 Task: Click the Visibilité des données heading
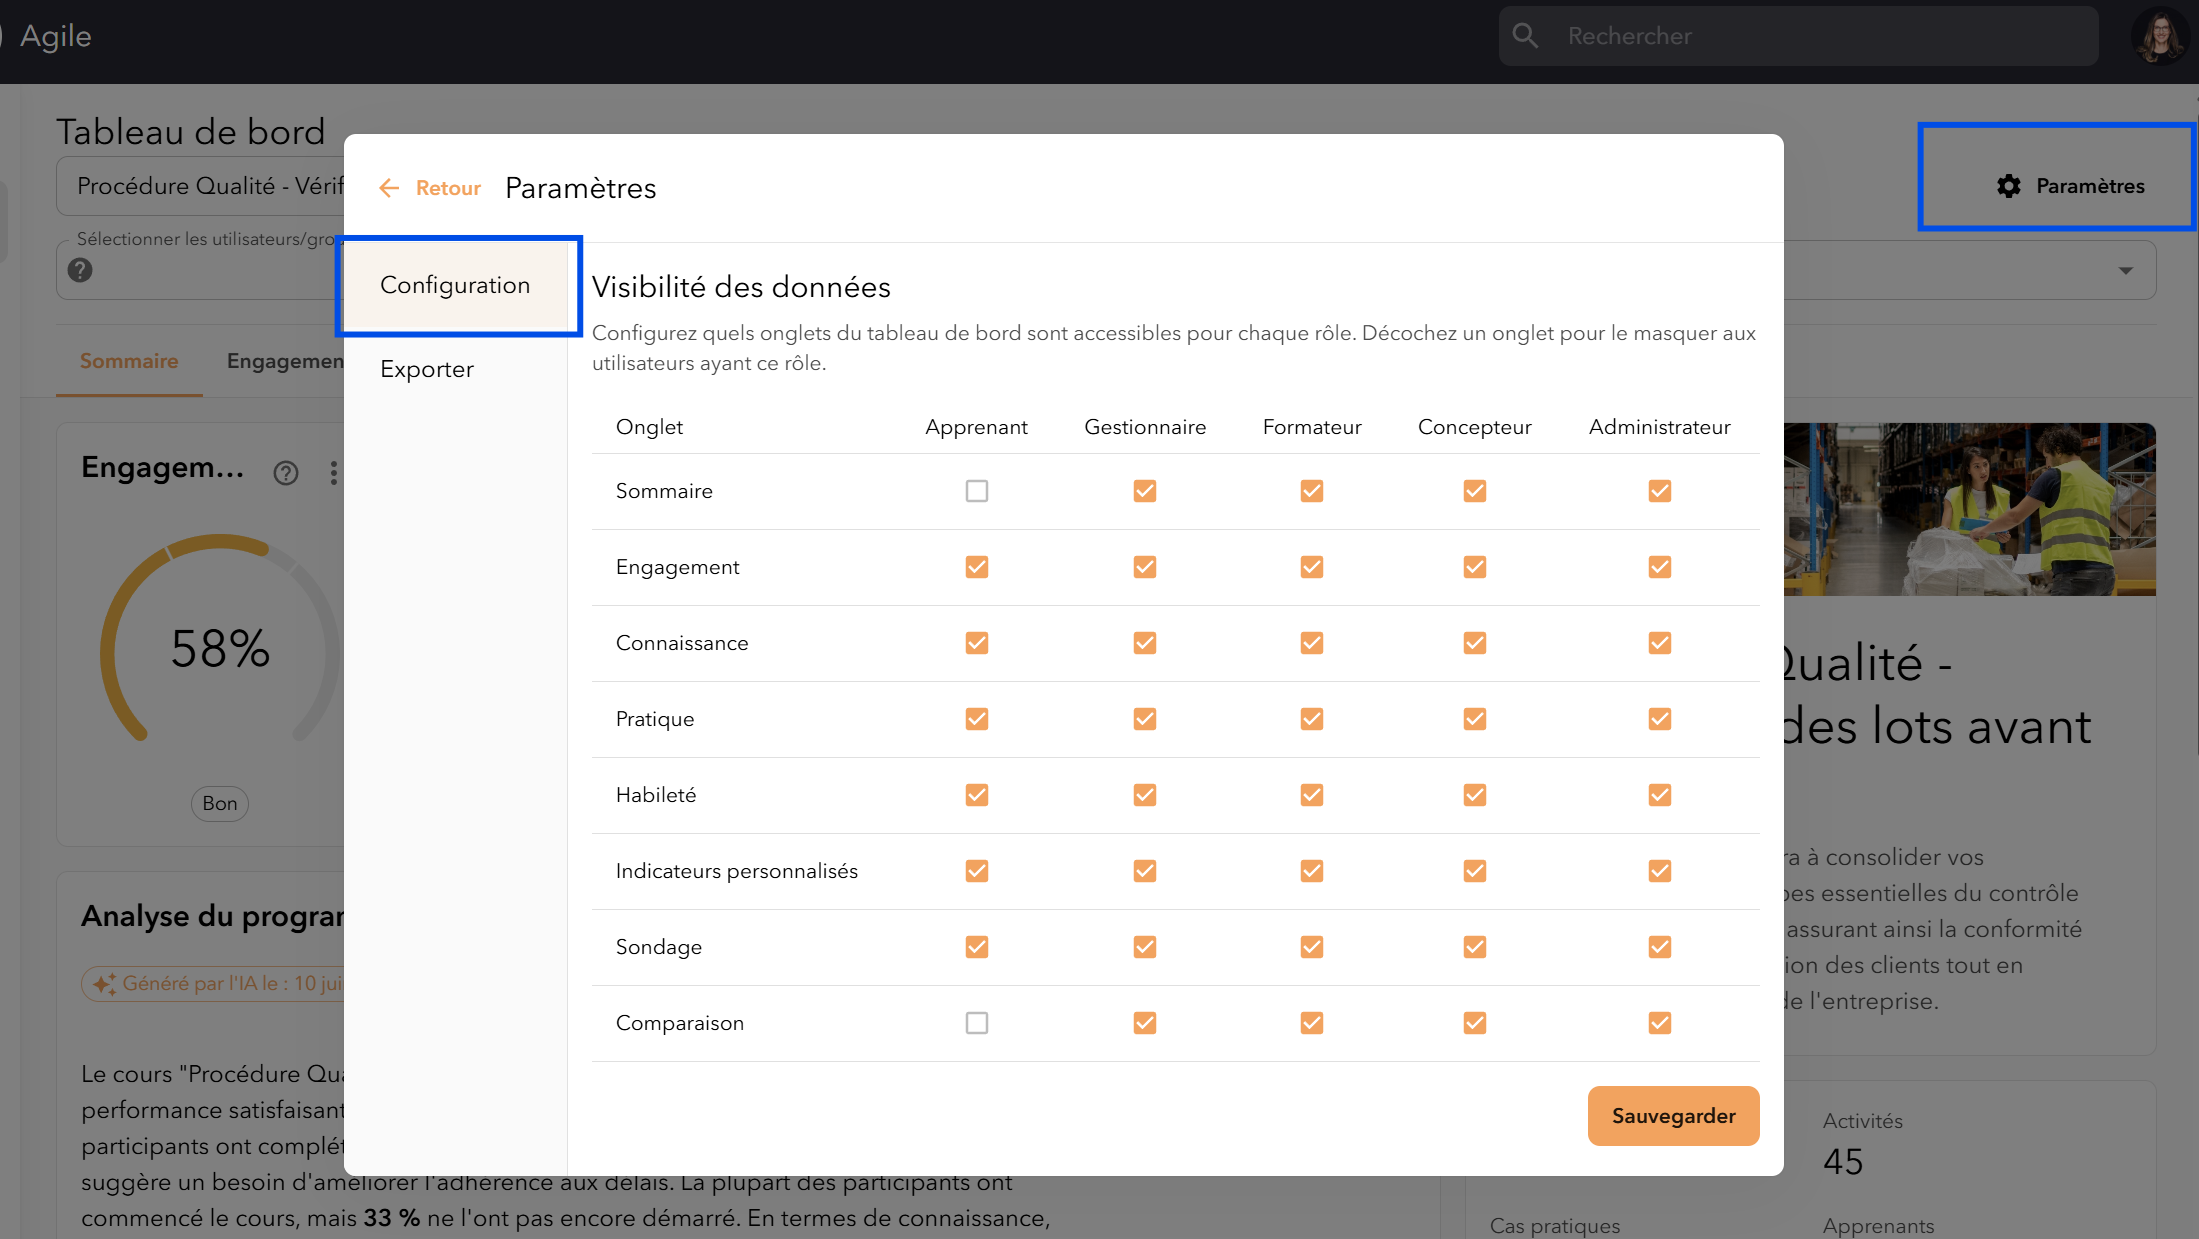pyautogui.click(x=741, y=287)
